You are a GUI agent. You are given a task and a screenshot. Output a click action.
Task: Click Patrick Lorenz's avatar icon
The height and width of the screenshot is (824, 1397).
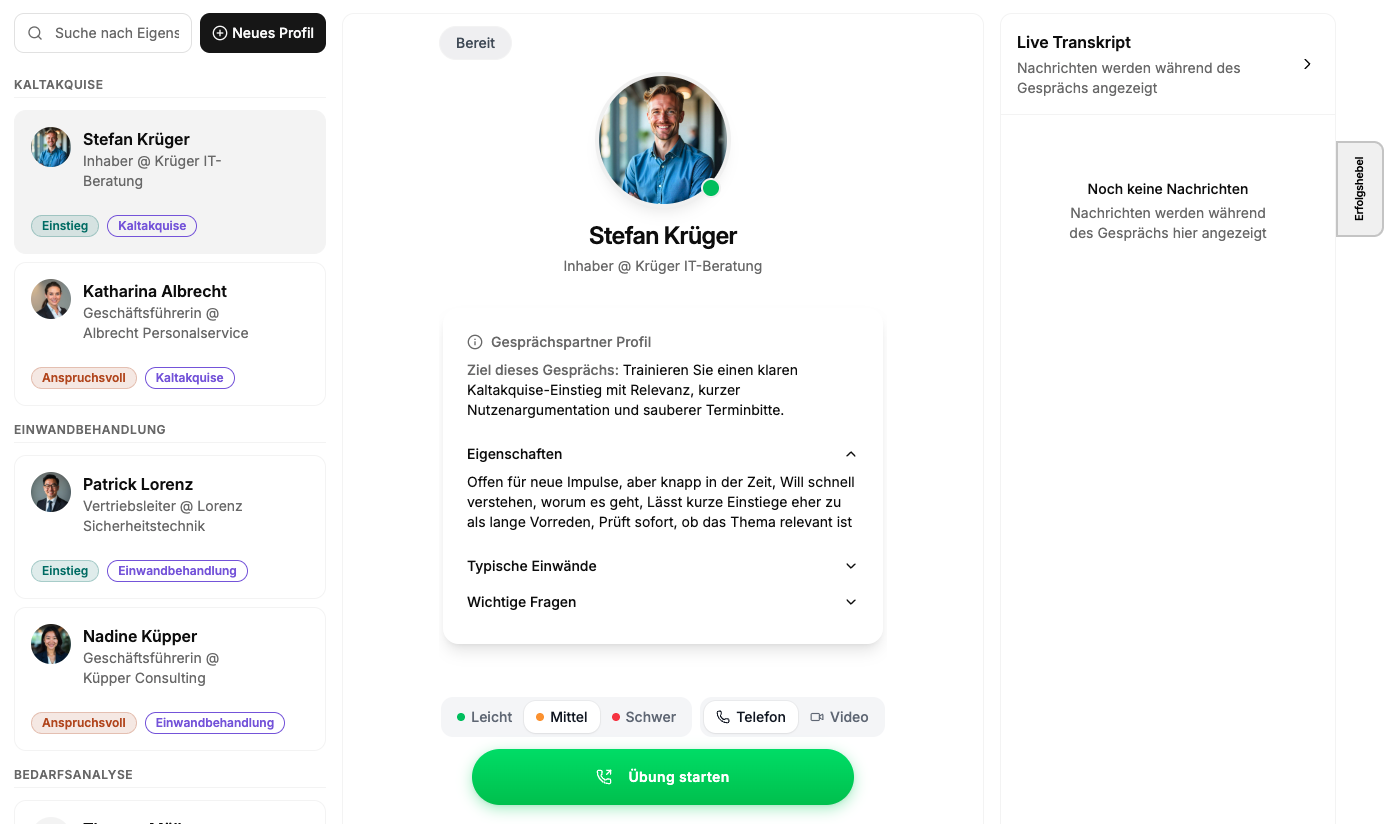click(51, 492)
